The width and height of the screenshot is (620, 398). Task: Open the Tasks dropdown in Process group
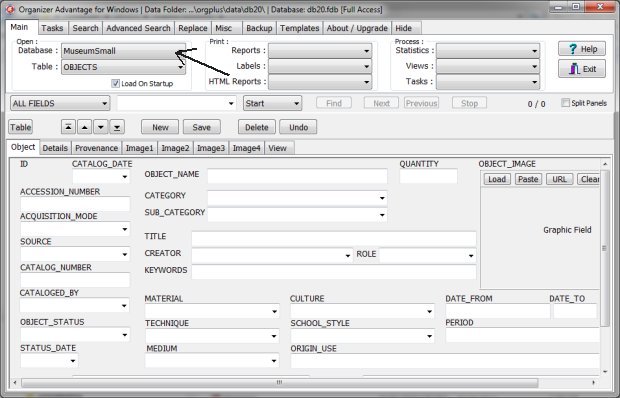coord(488,82)
